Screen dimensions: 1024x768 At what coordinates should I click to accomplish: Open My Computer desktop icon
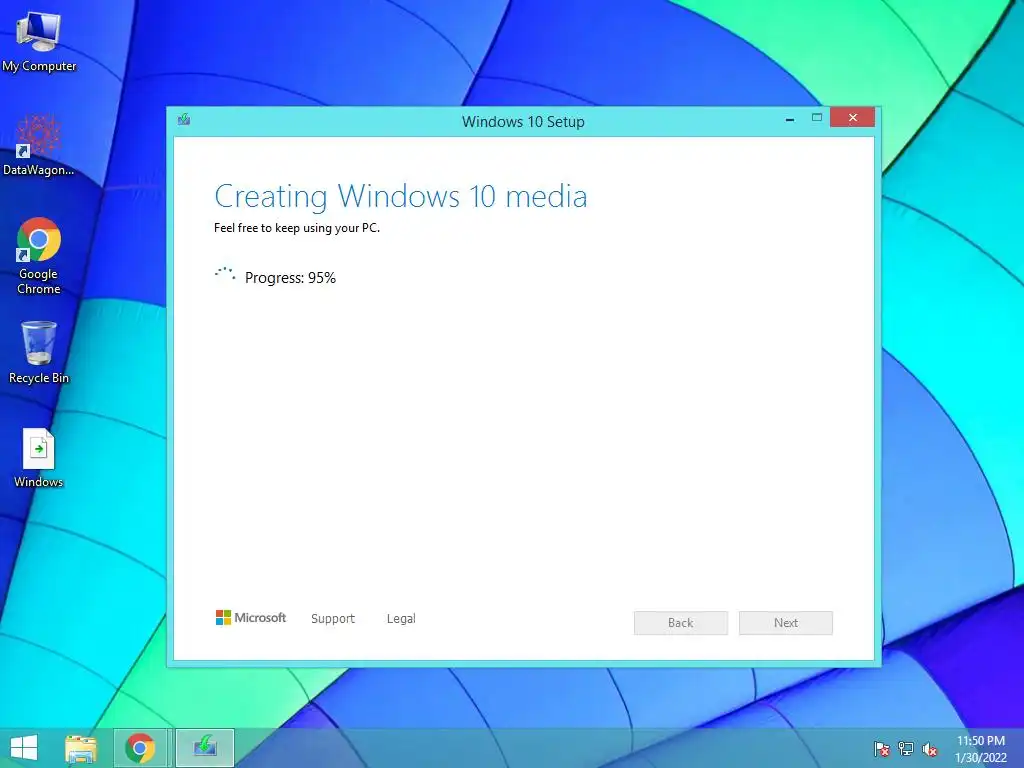[39, 42]
